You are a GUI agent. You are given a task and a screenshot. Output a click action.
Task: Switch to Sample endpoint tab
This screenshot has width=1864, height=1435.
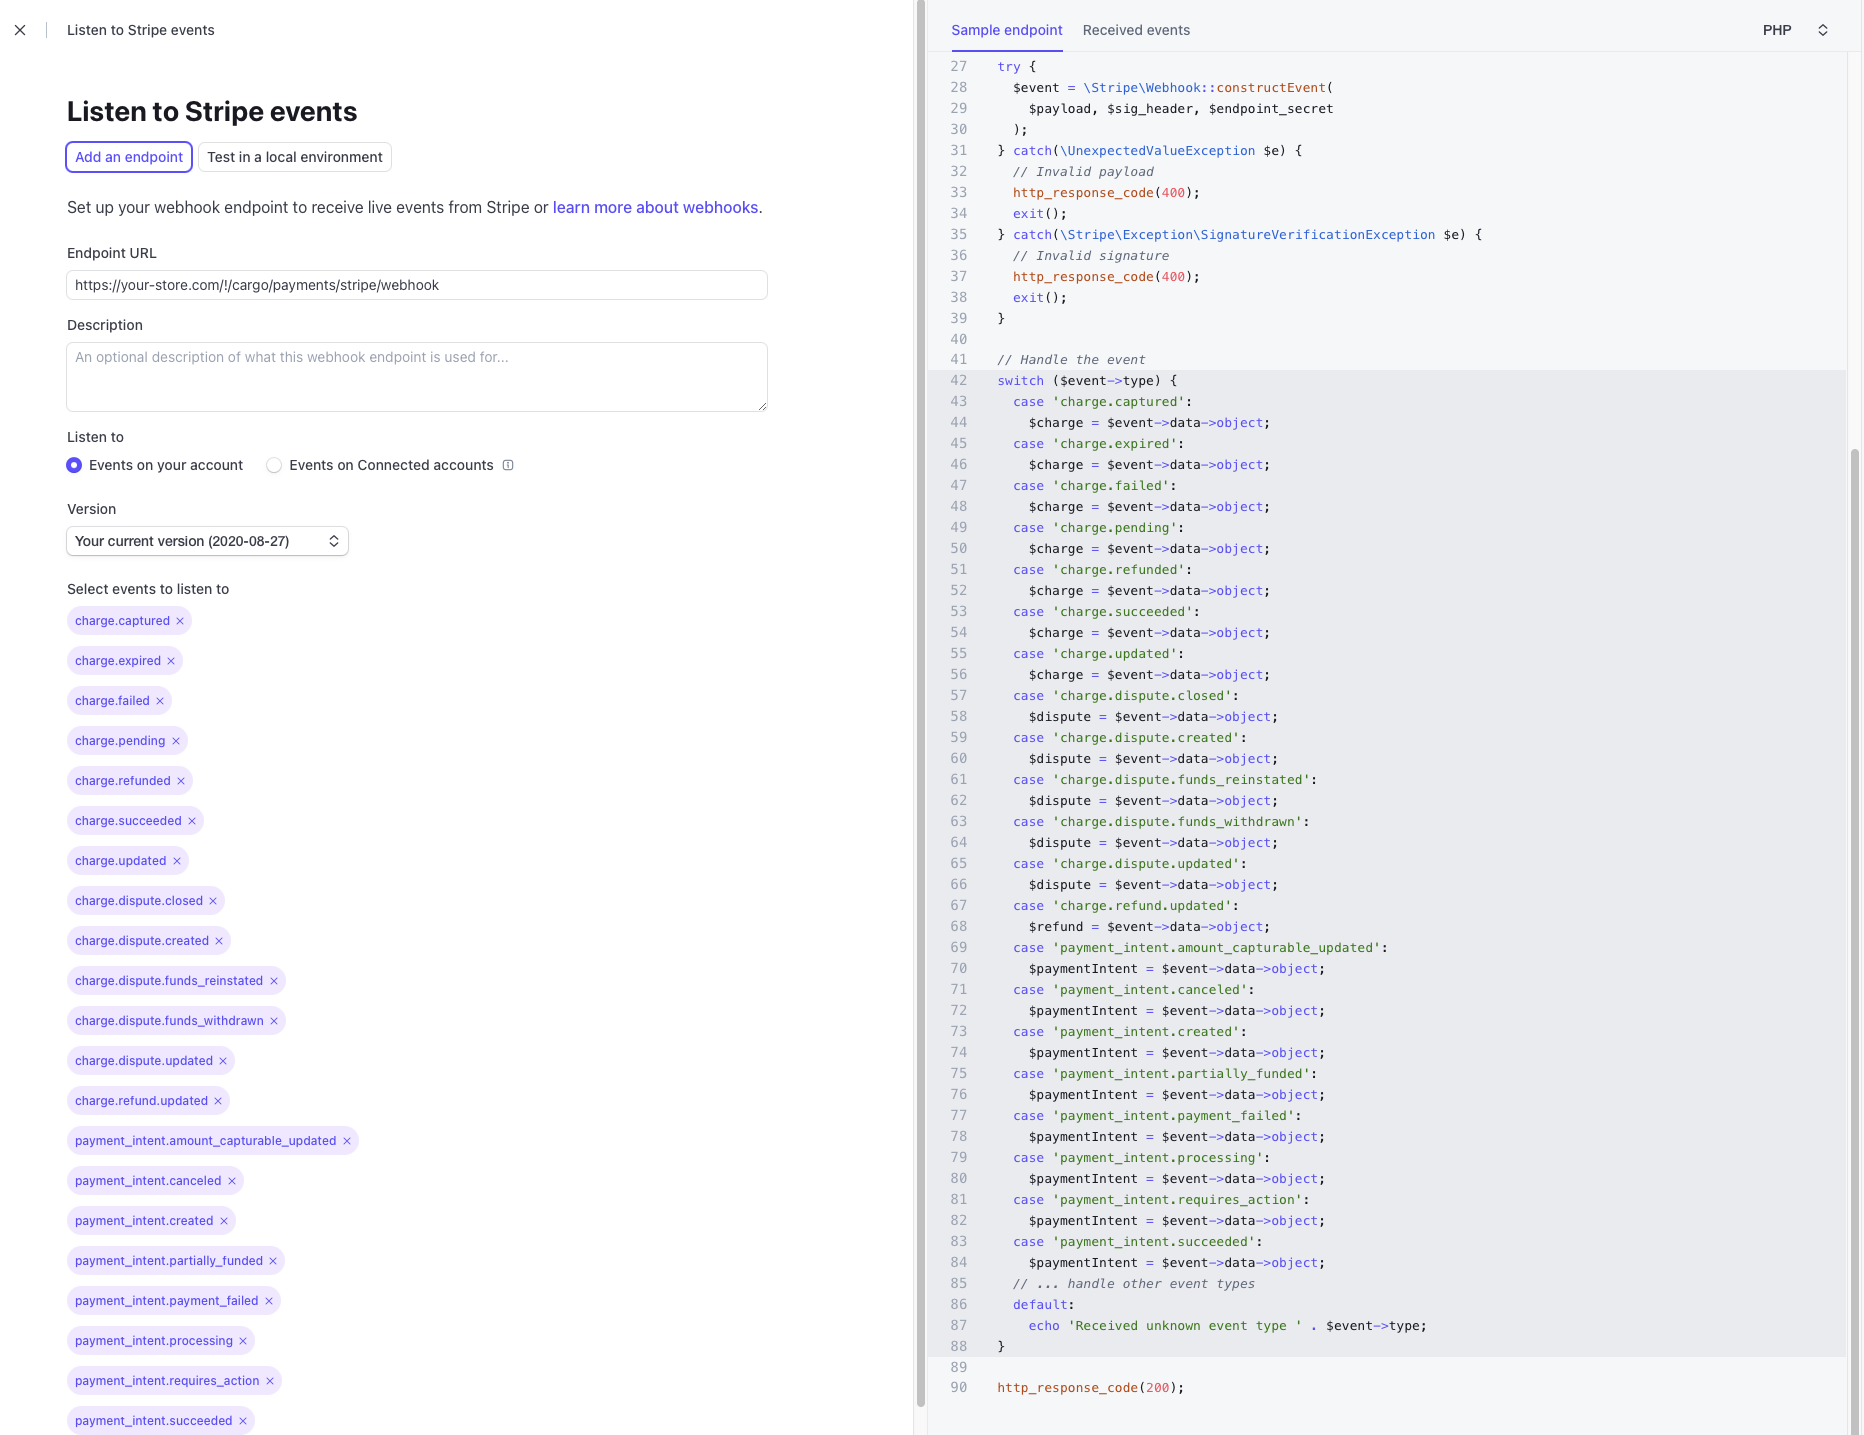(1006, 30)
